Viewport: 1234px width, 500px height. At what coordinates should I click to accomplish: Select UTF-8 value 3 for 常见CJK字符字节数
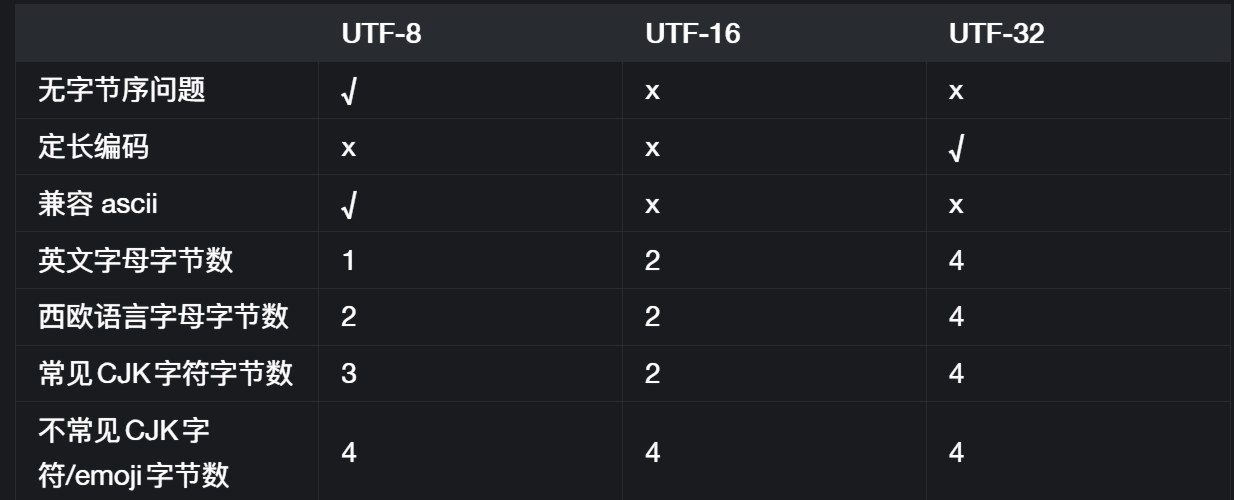coord(348,375)
